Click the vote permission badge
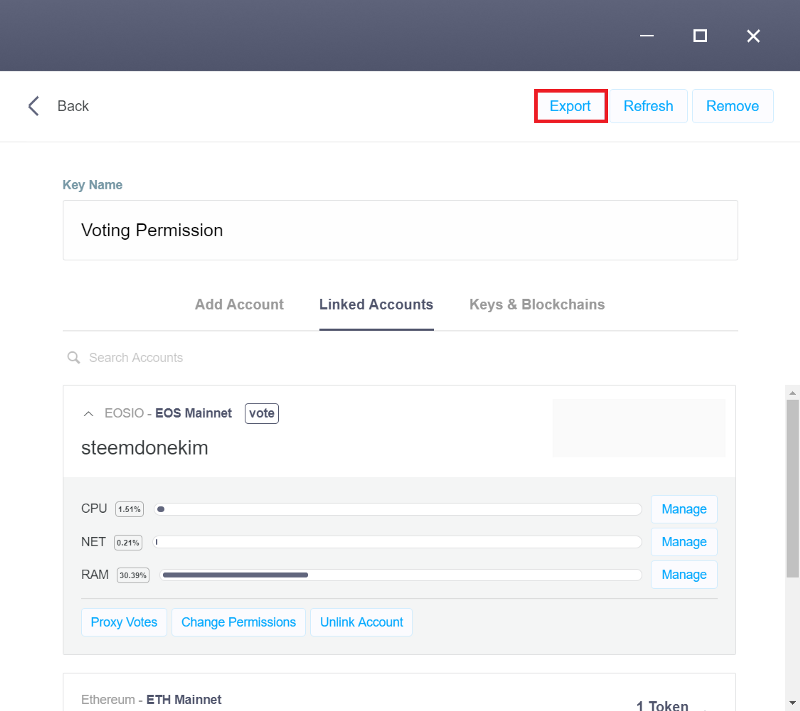Screen dimensions: 800x711 coord(262,413)
